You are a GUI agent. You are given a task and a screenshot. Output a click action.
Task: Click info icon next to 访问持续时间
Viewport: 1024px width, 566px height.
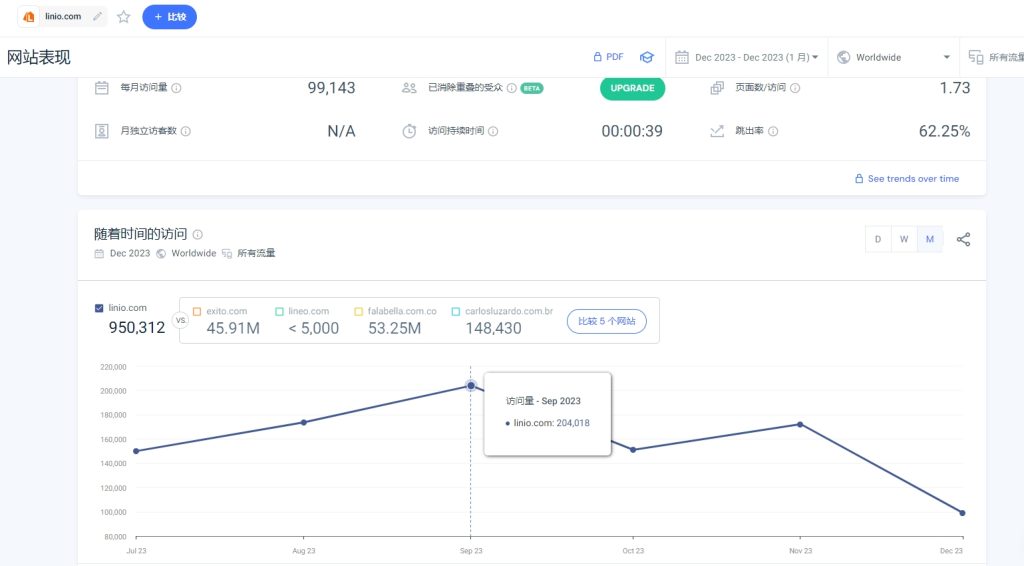point(493,131)
